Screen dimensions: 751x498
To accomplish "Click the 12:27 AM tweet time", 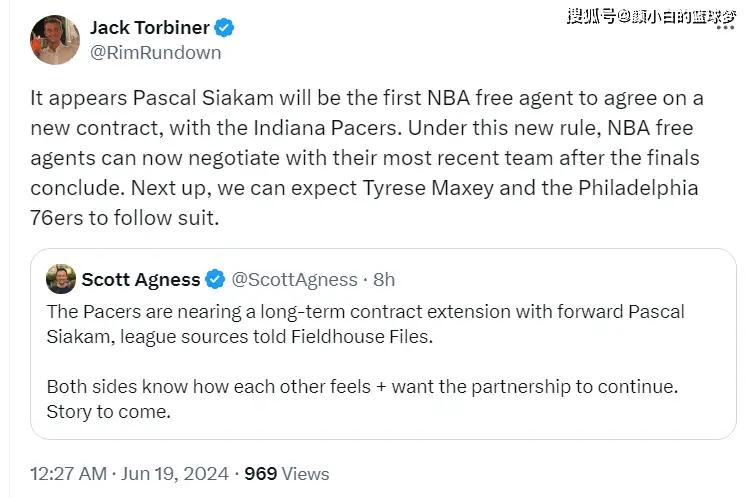I will [67, 473].
